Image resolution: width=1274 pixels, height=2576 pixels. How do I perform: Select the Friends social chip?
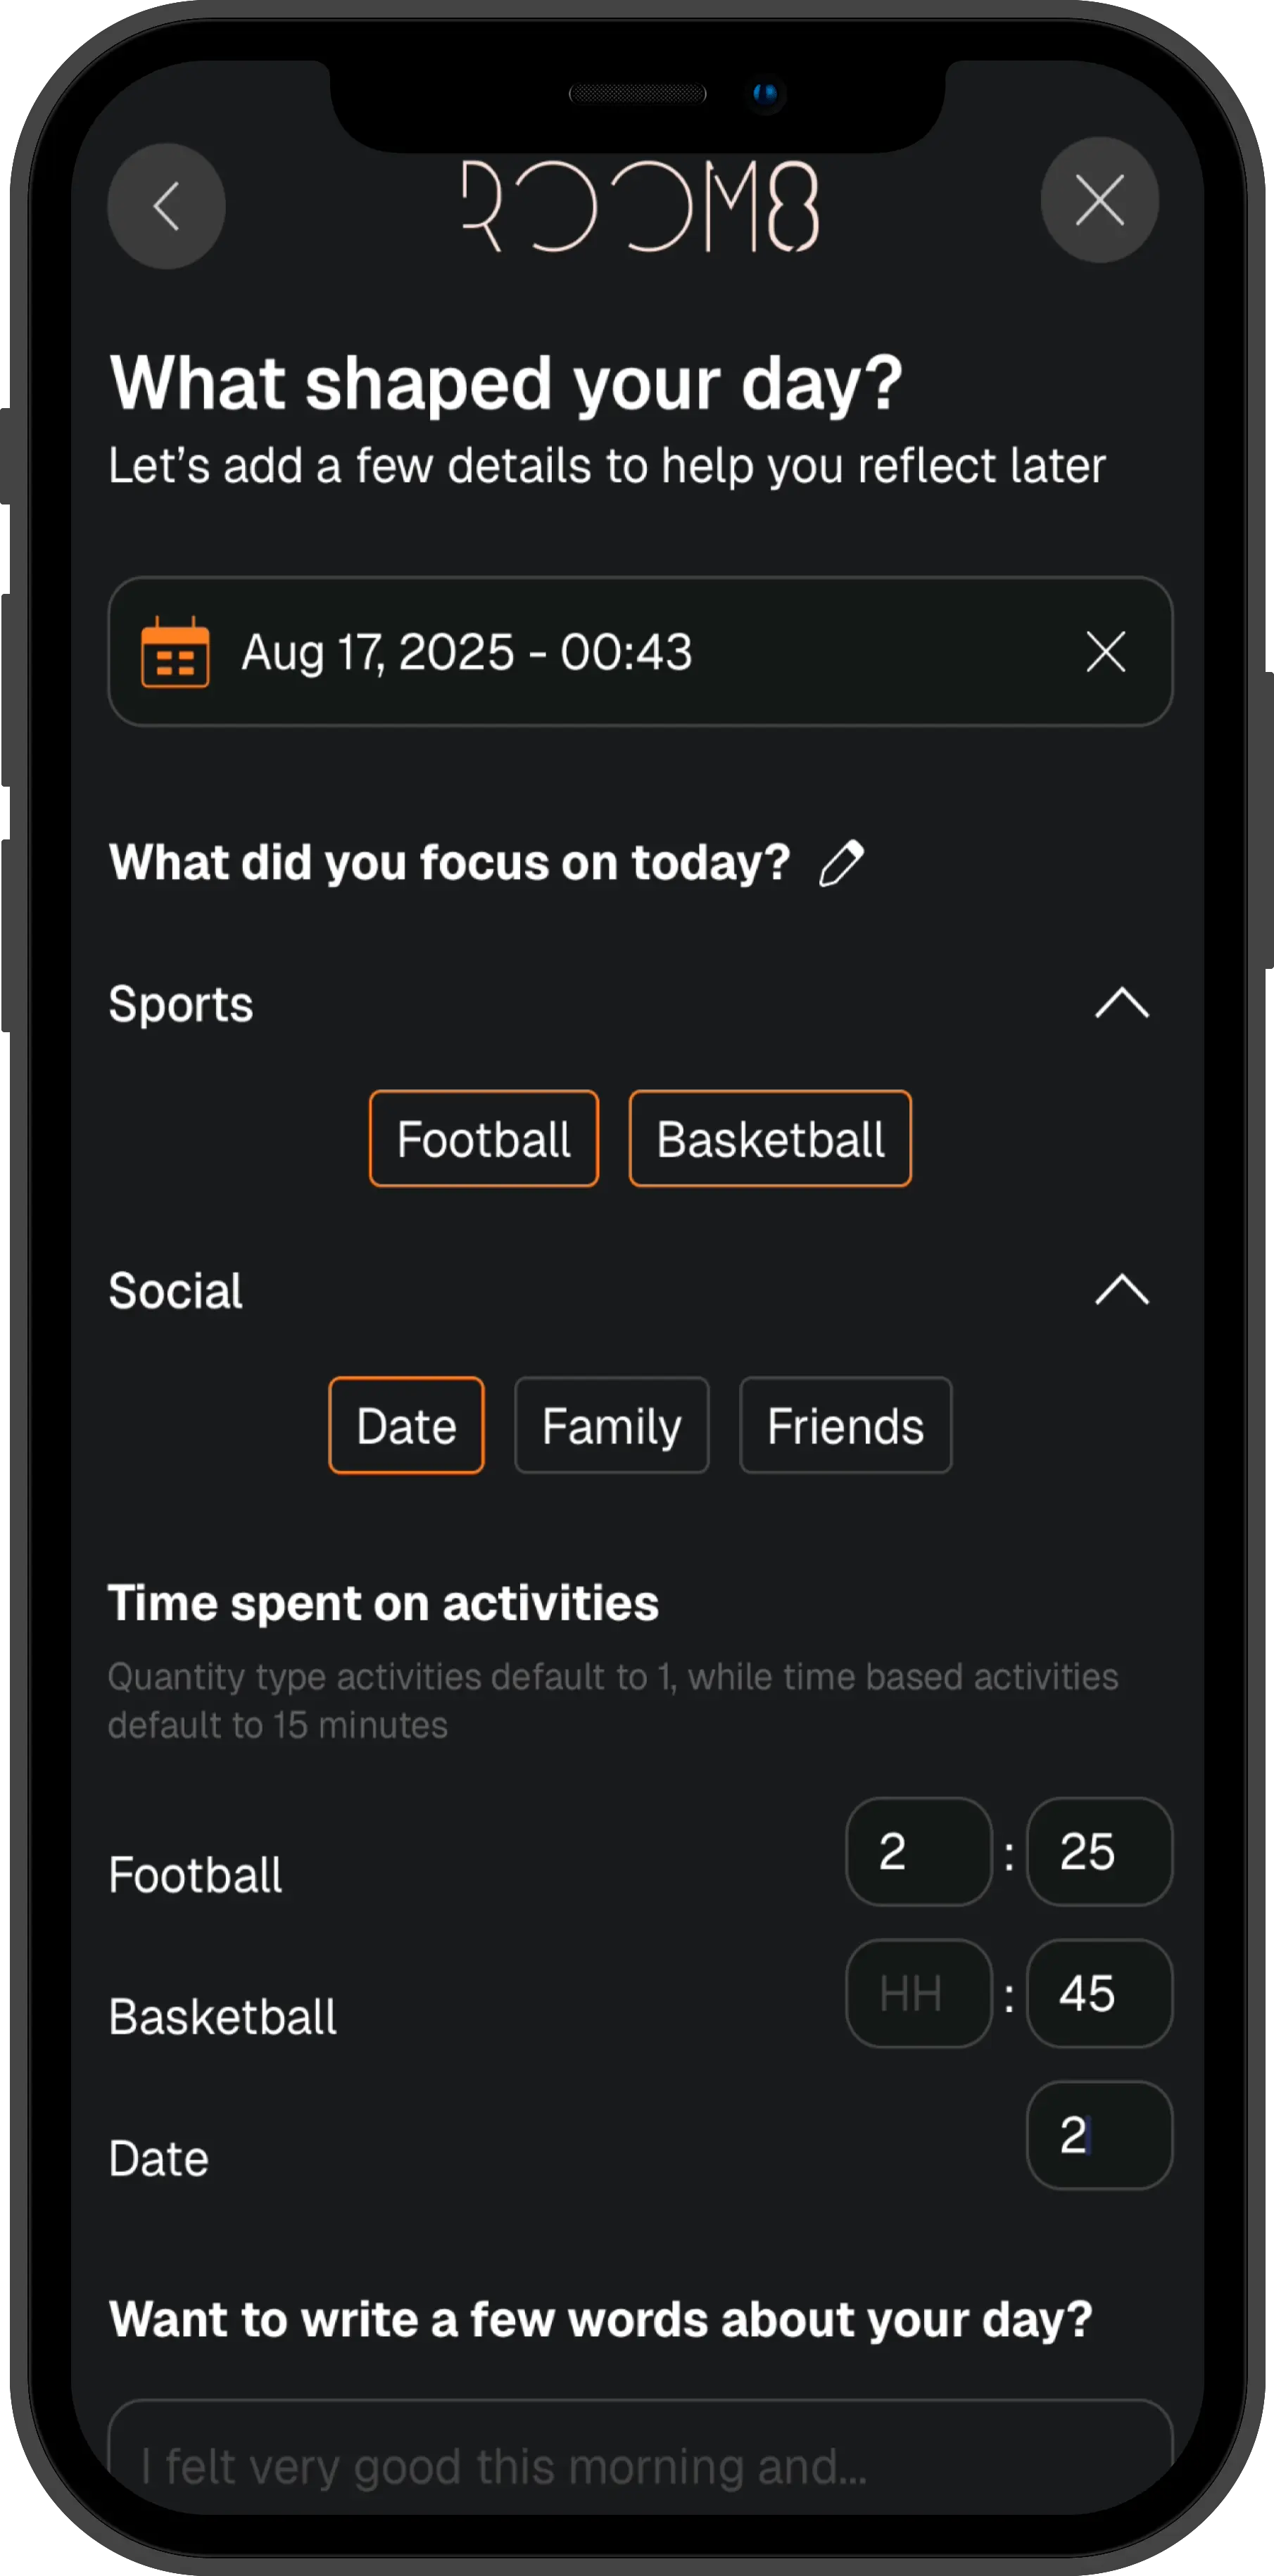tap(845, 1425)
